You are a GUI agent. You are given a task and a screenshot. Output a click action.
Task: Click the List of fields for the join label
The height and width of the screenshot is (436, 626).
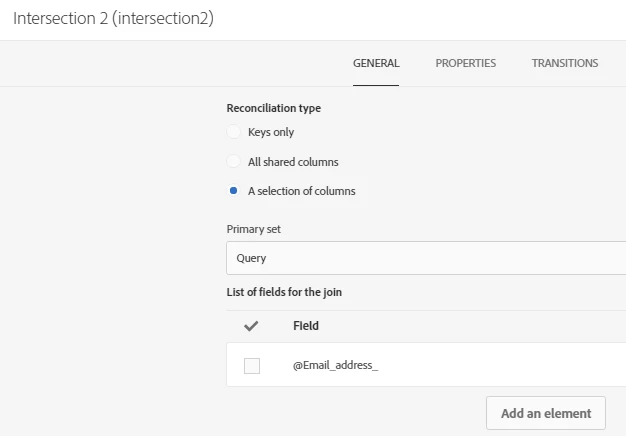[286, 292]
